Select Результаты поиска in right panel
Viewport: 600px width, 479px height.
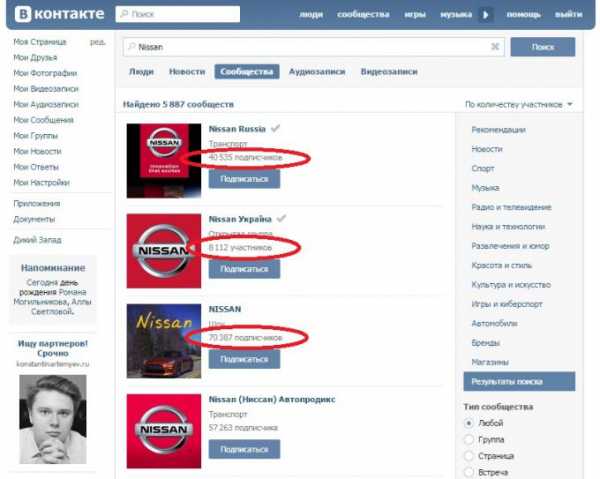519,381
